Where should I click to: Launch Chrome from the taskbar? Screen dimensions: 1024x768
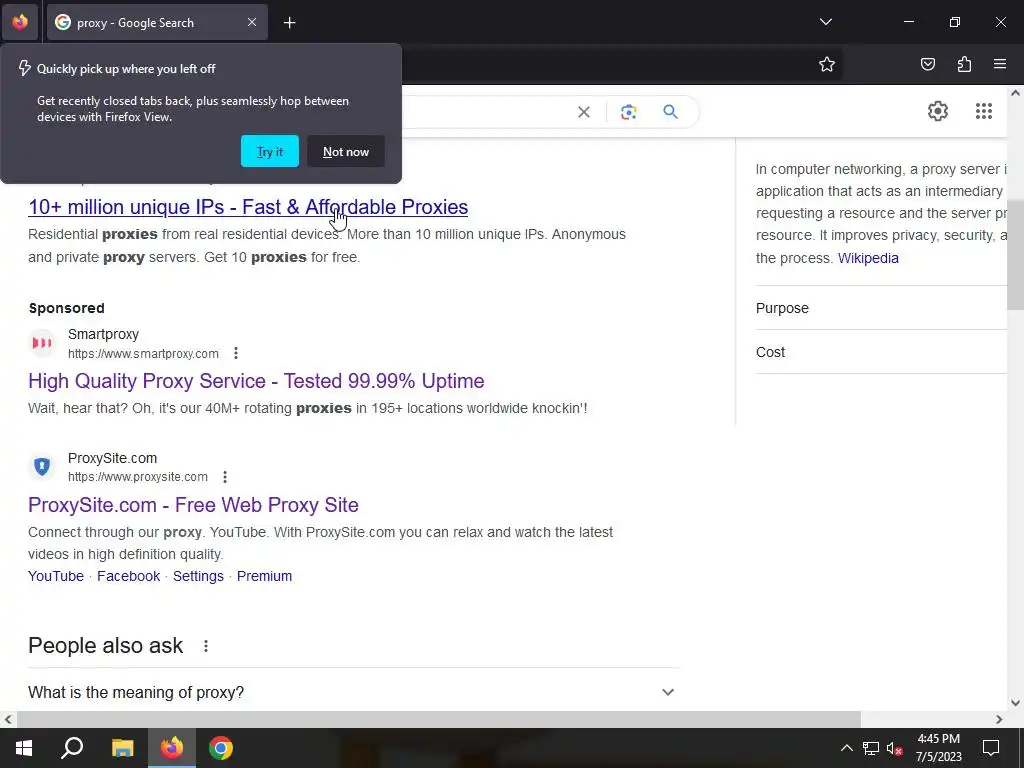(x=221, y=748)
